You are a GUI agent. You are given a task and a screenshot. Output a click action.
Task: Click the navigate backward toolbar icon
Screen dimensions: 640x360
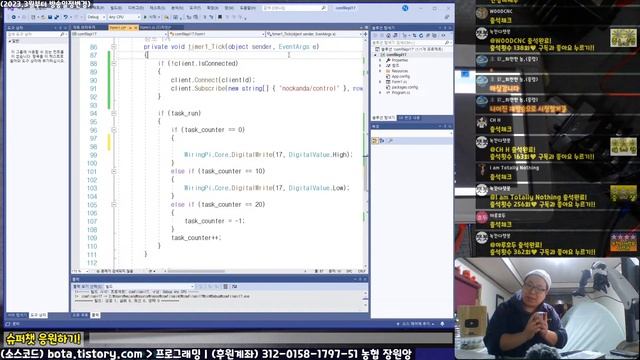click(14, 17)
